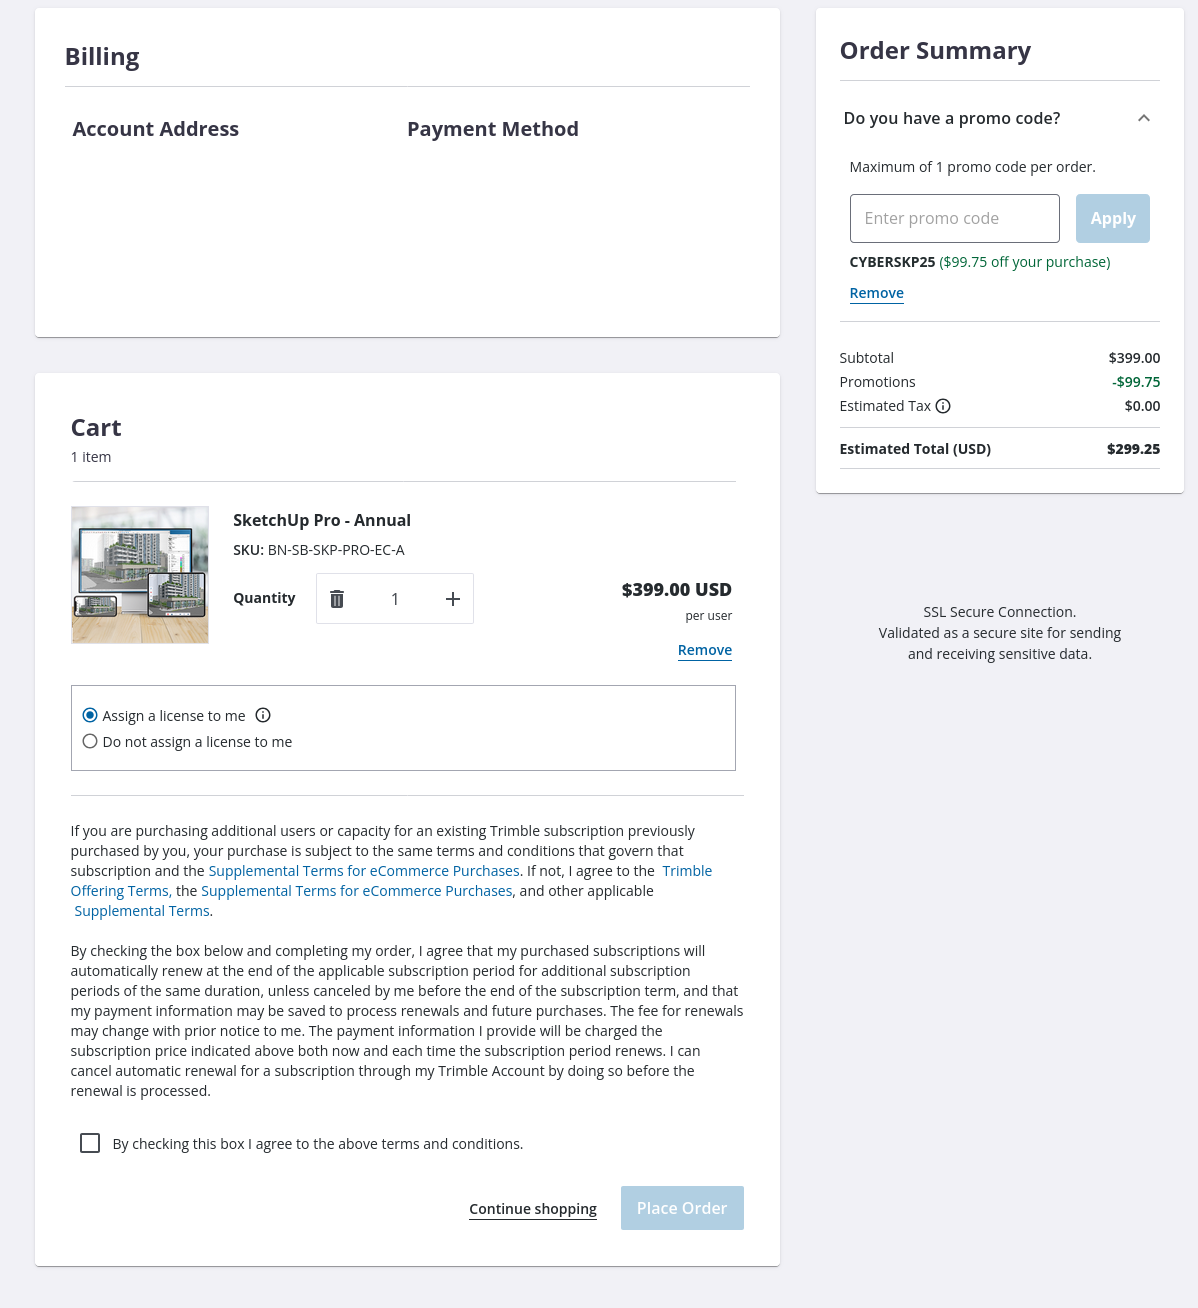Click the trash icon in quantity stepper
The height and width of the screenshot is (1308, 1198).
(337, 599)
